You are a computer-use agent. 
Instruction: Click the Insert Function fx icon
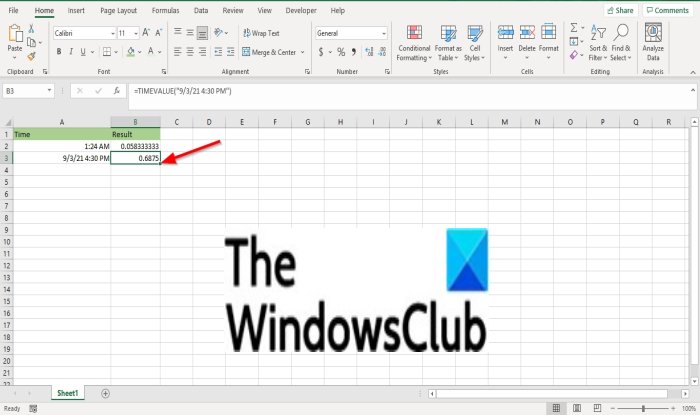point(117,91)
